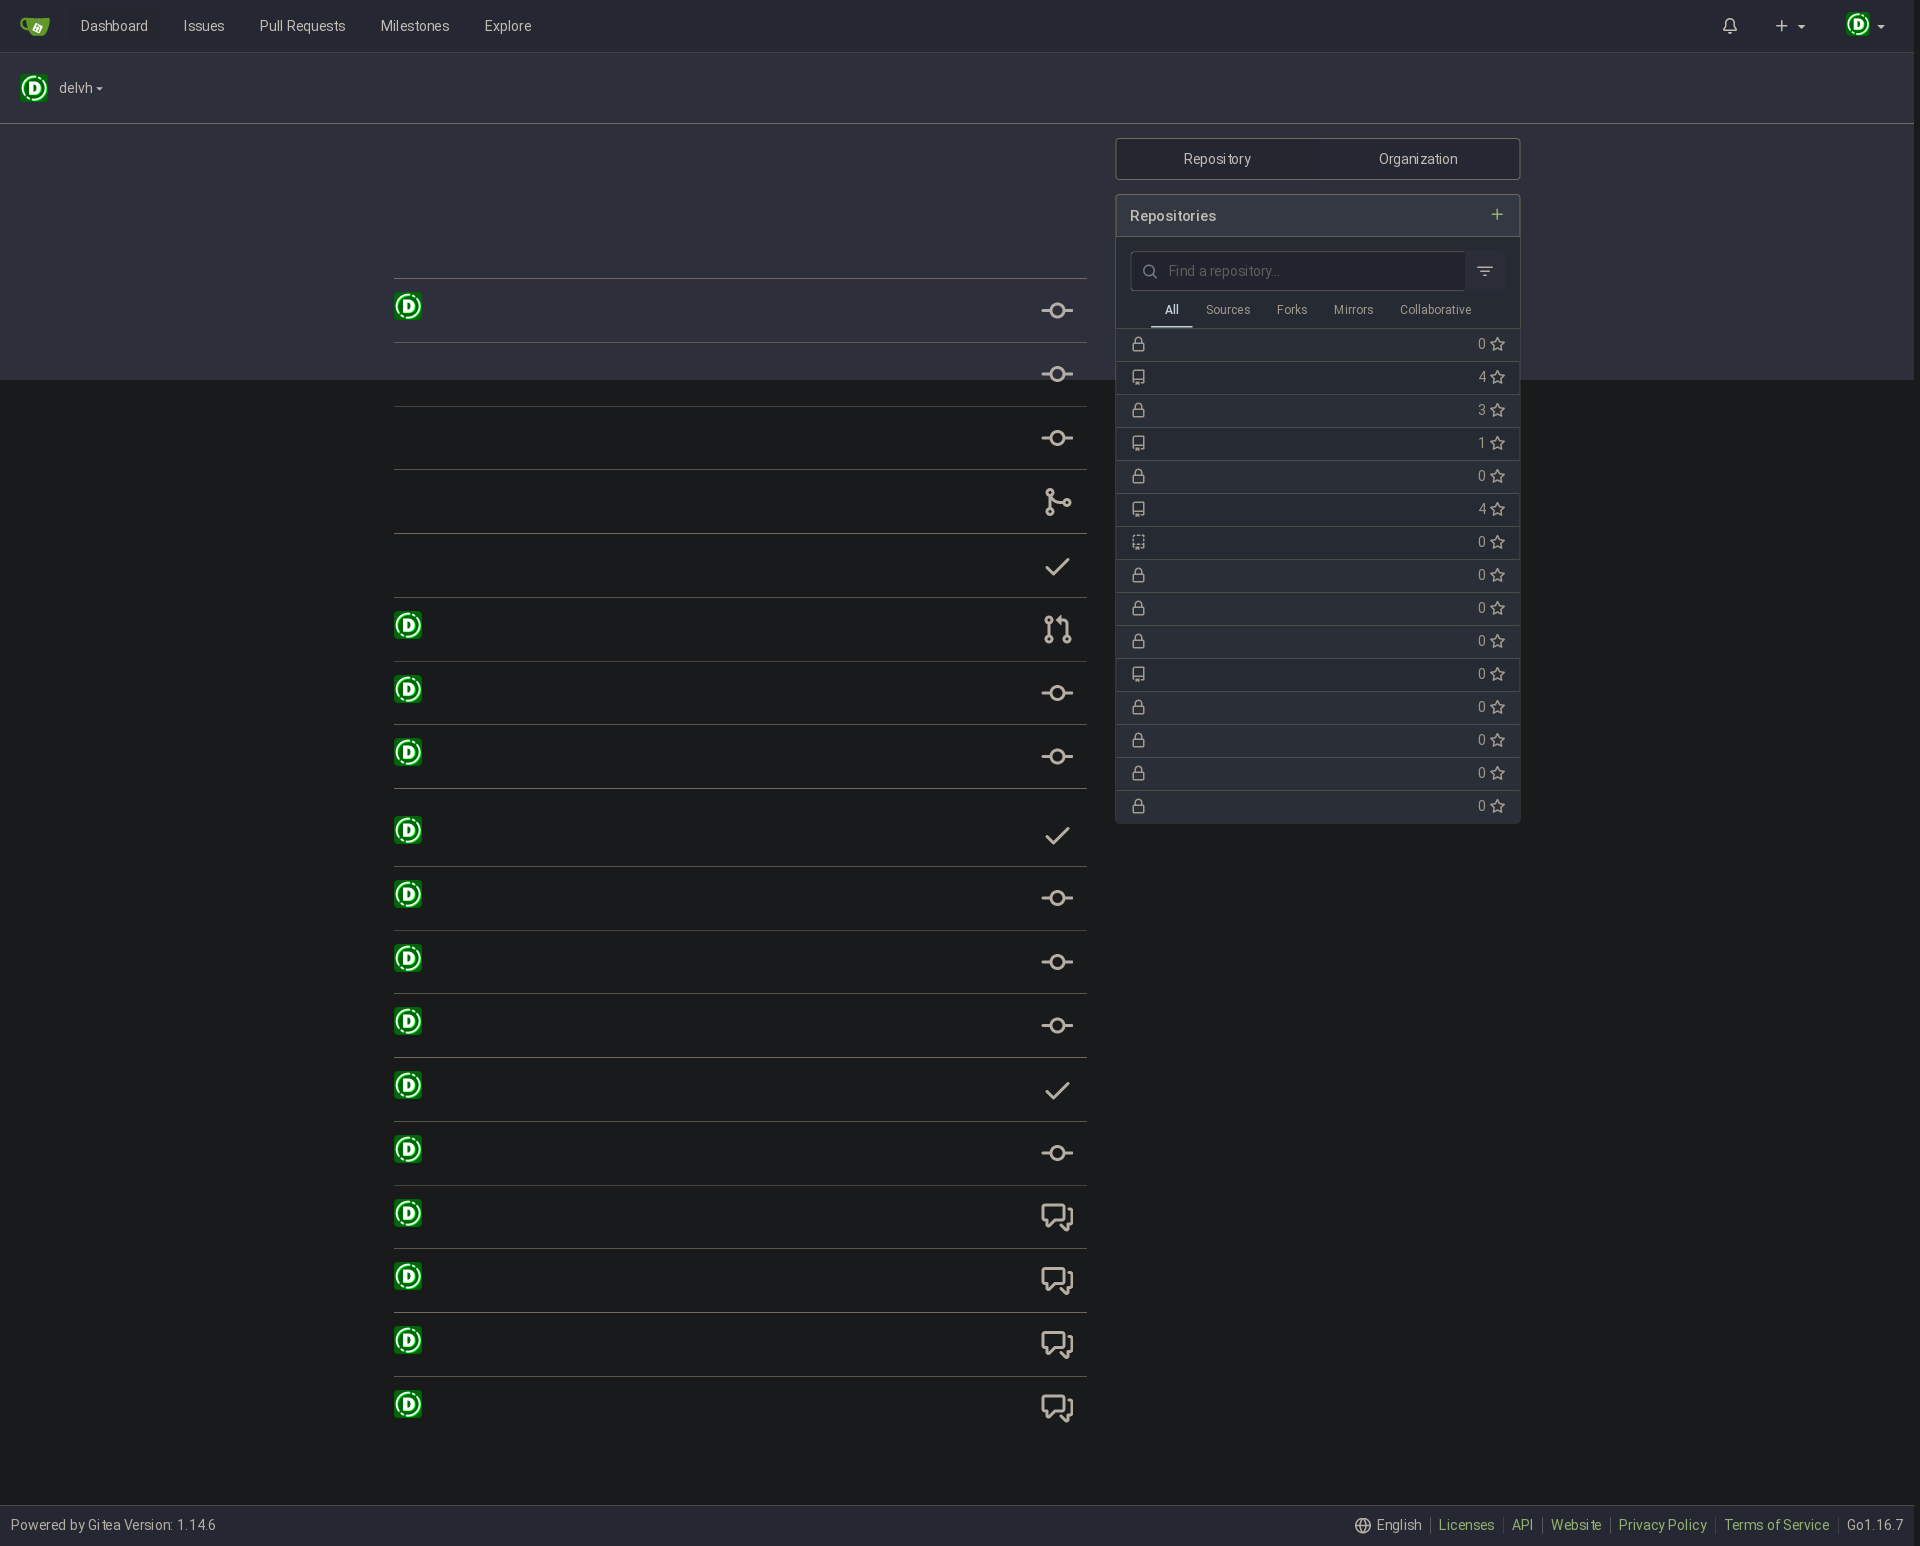Open the Privacy Policy footer link
1920x1546 pixels.
(x=1662, y=1525)
